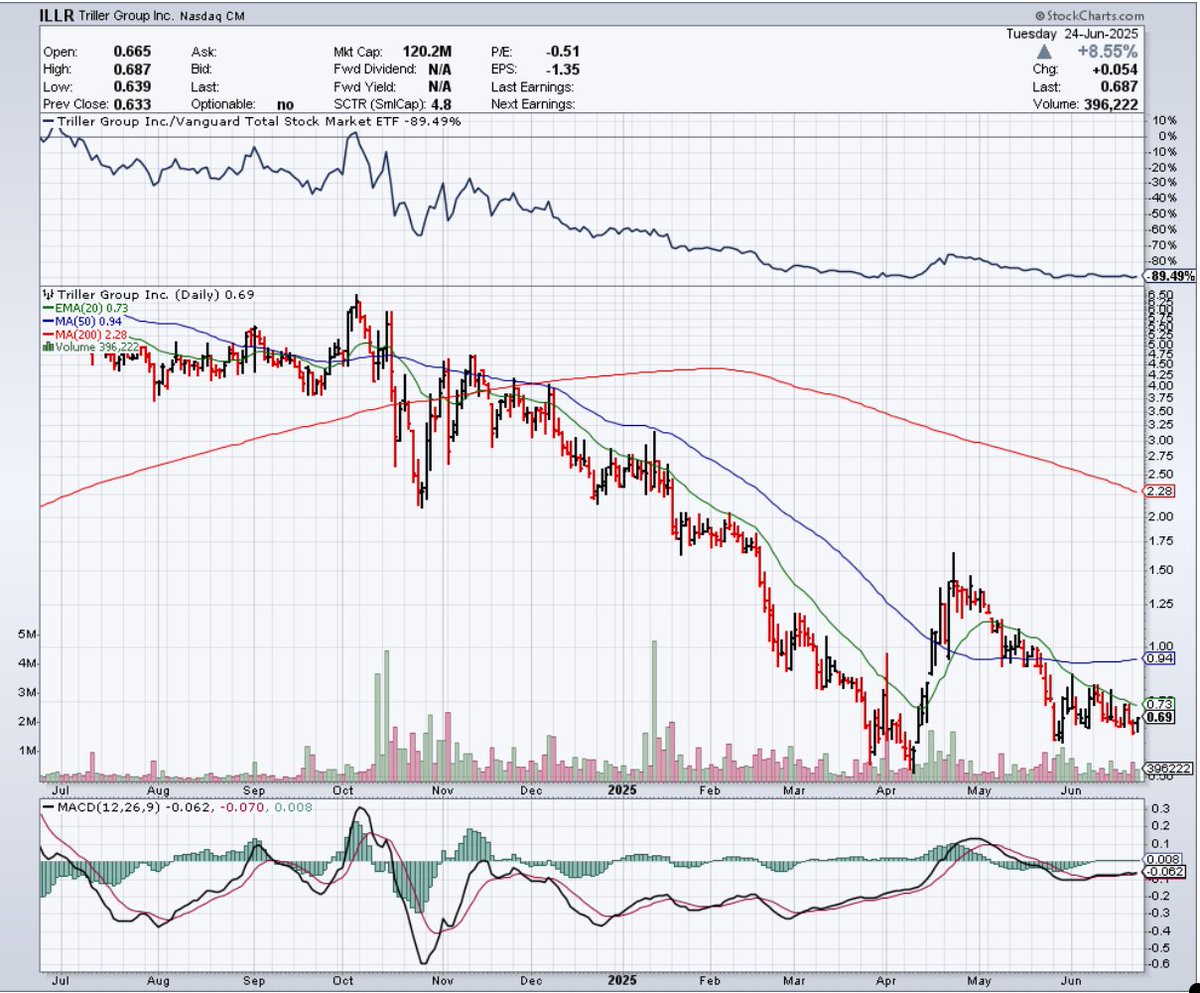Click the 'Tuesday 24-Jun-2025' date
This screenshot has width=1200, height=993.
click(x=1074, y=34)
